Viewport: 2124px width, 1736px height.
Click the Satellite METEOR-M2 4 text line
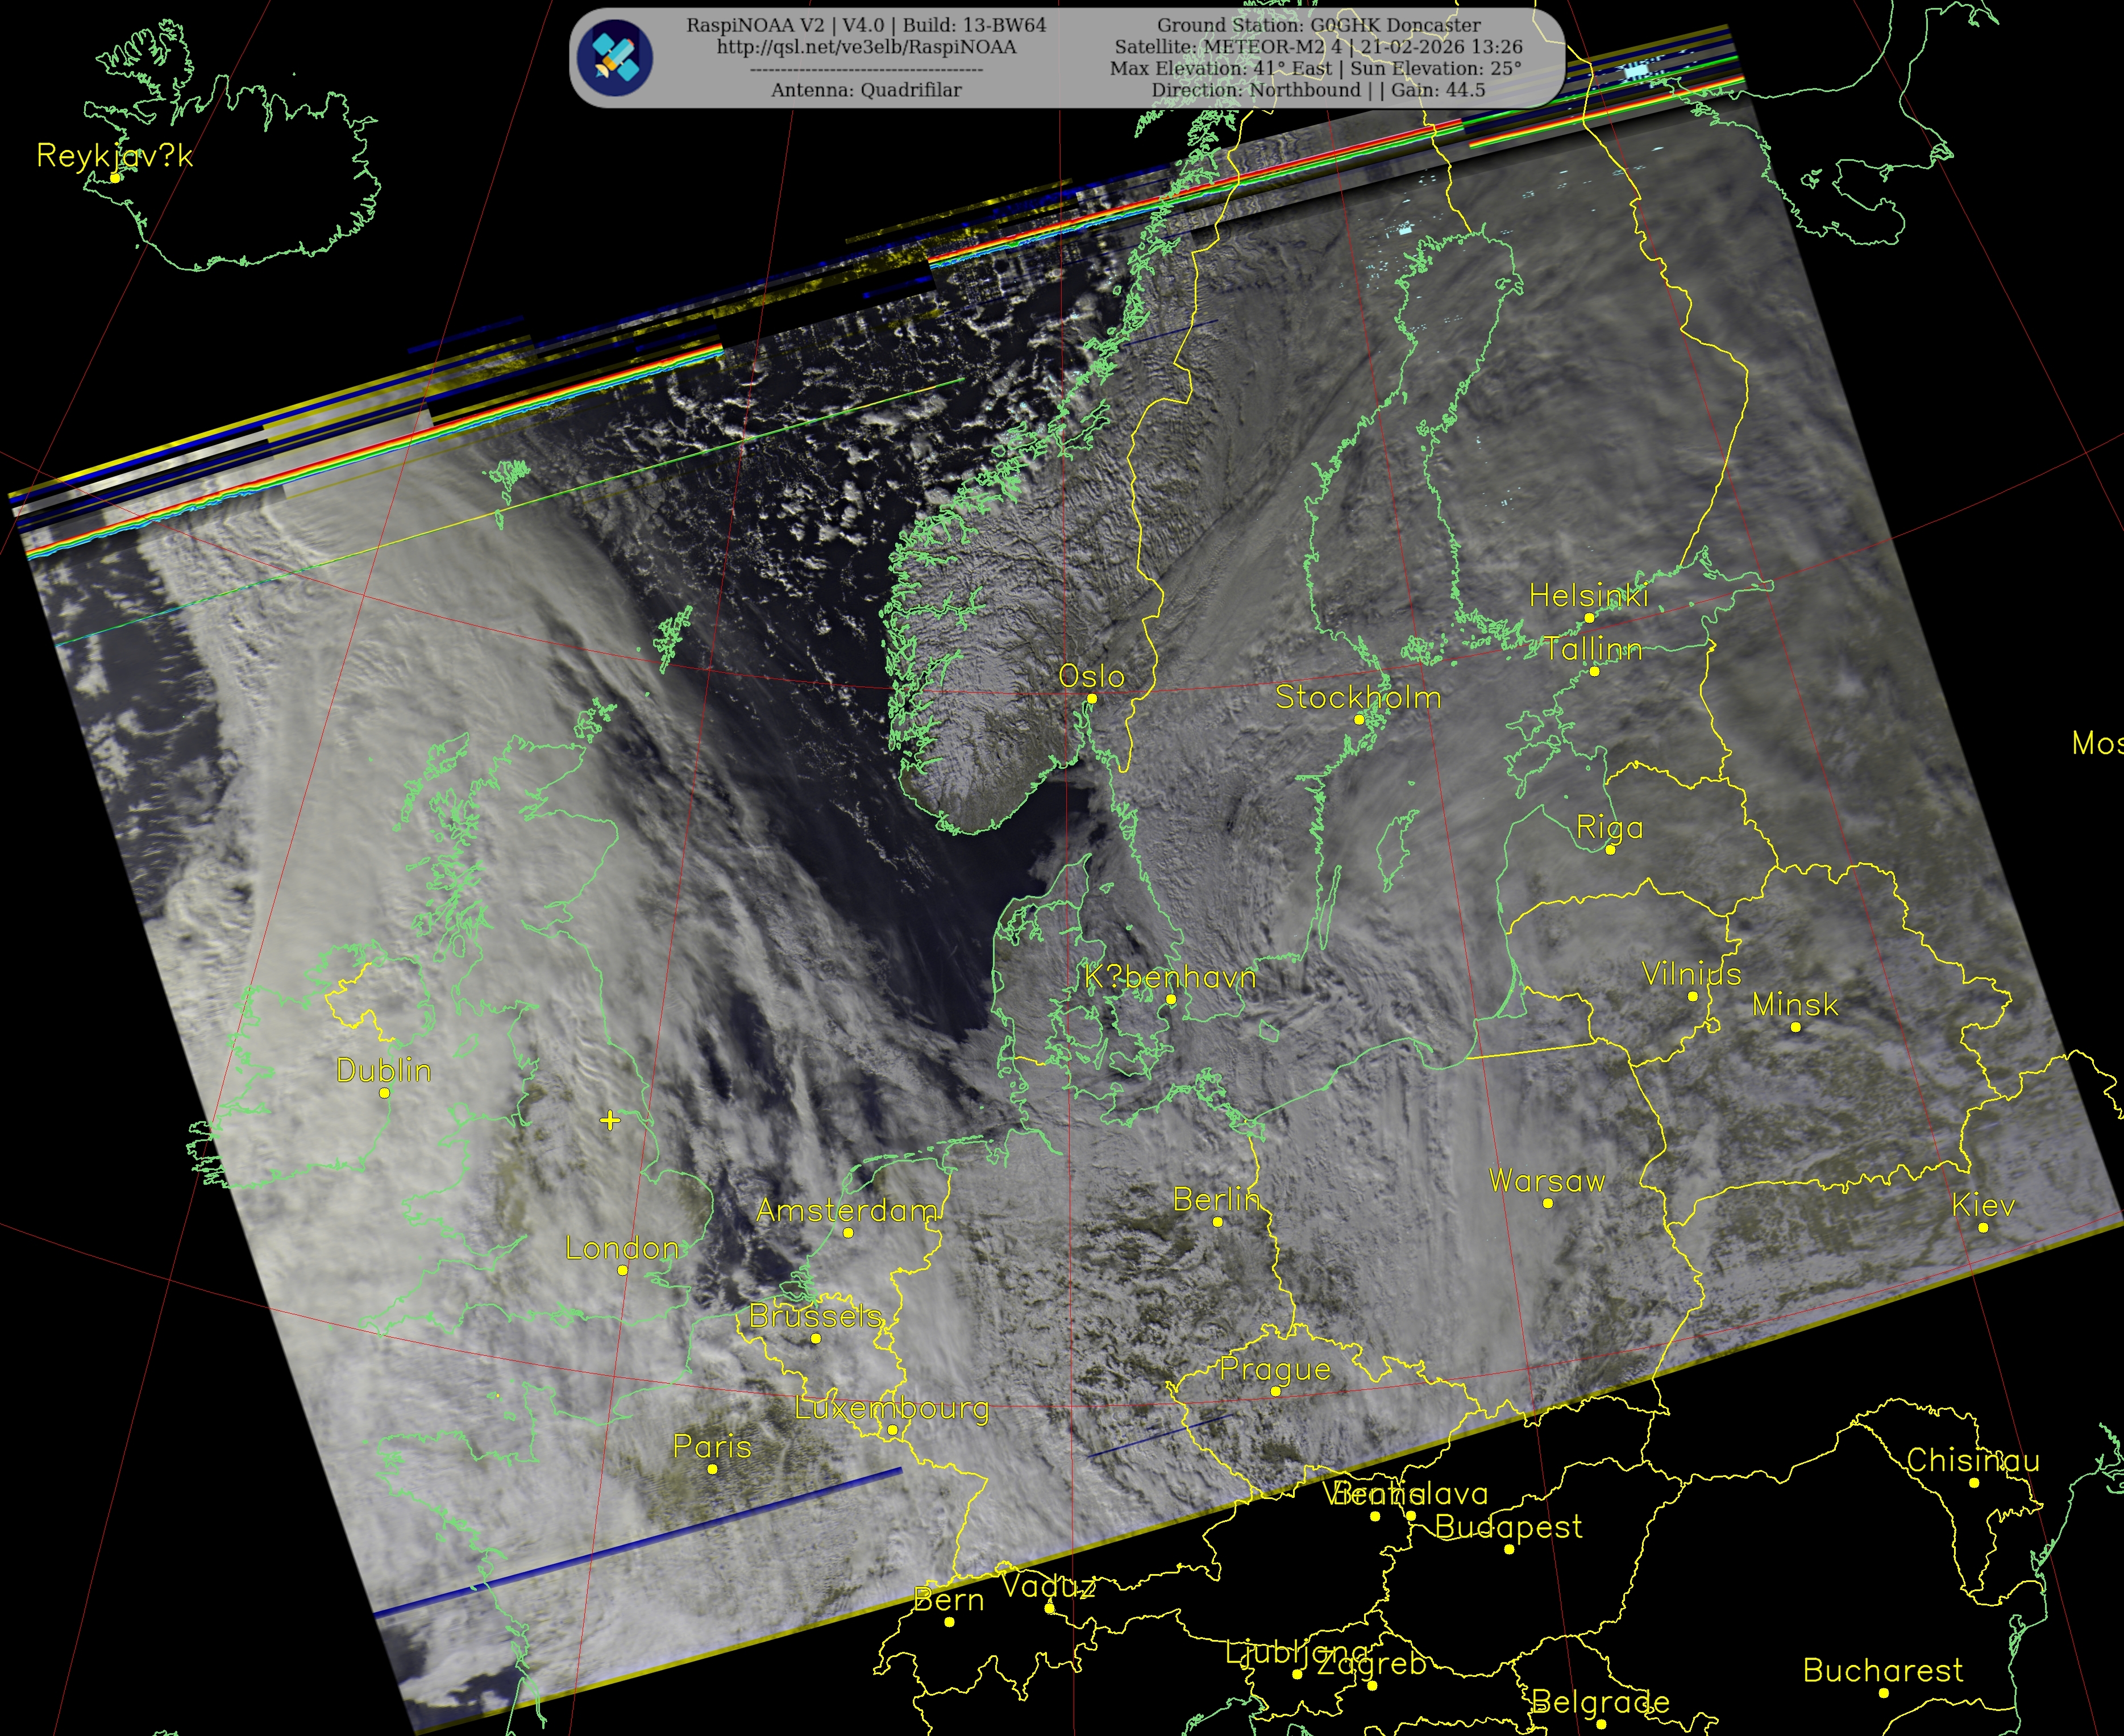click(1318, 47)
